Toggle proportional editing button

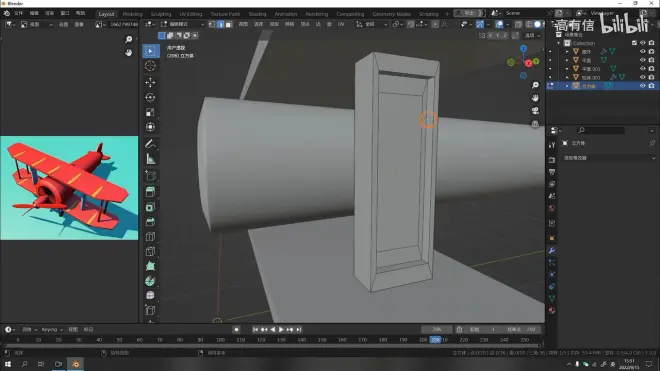435,24
